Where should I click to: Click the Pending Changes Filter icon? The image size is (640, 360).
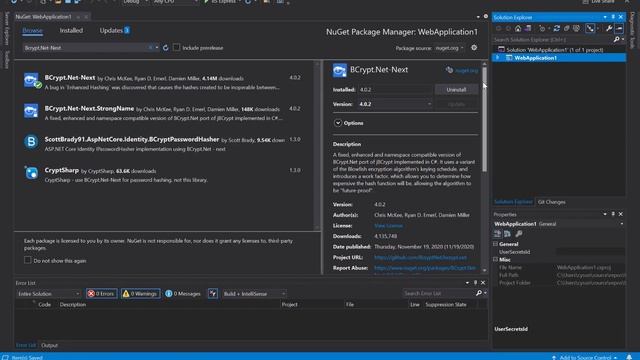click(542, 28)
